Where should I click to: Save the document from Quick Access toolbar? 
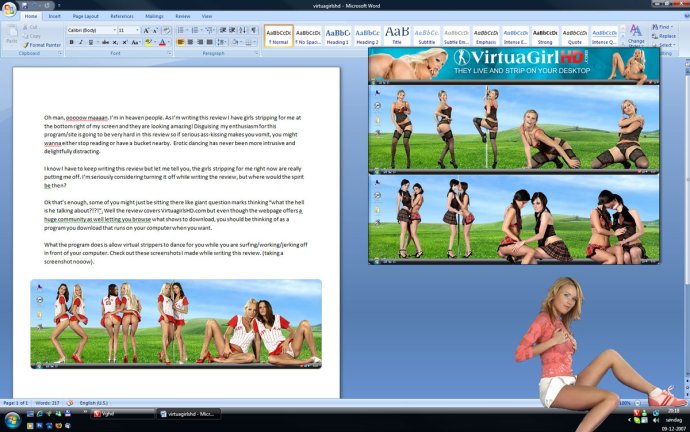(x=25, y=6)
